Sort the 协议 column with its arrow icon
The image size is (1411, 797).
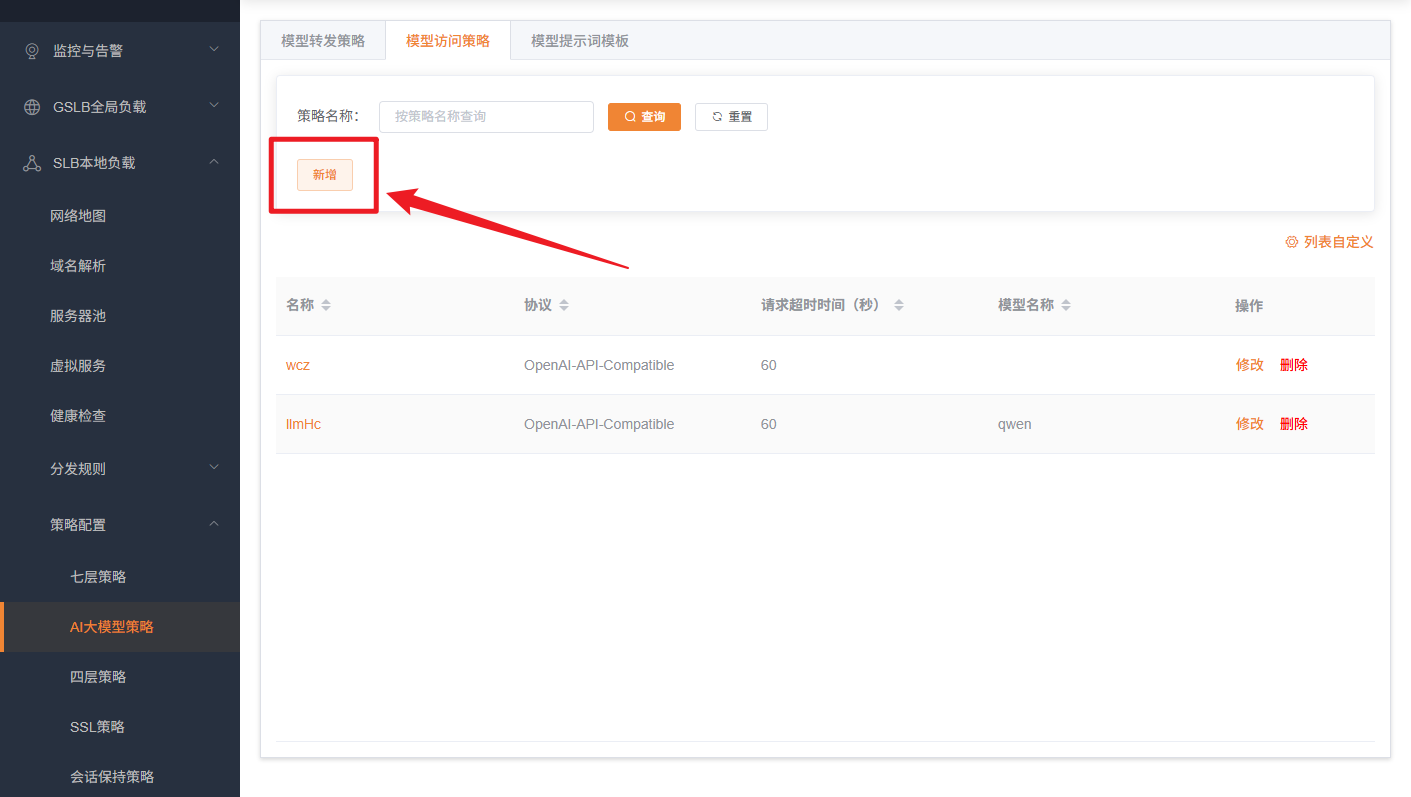(565, 306)
